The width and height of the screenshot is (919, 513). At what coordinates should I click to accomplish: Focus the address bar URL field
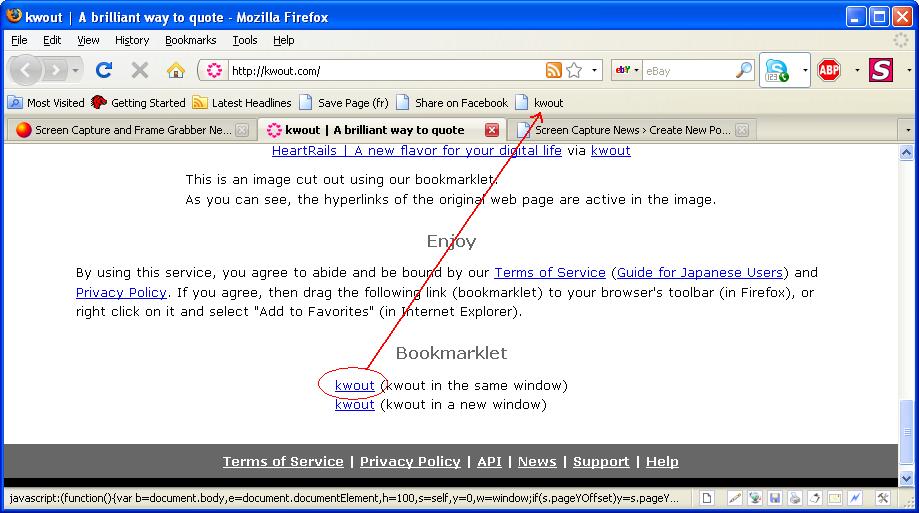tap(387, 71)
